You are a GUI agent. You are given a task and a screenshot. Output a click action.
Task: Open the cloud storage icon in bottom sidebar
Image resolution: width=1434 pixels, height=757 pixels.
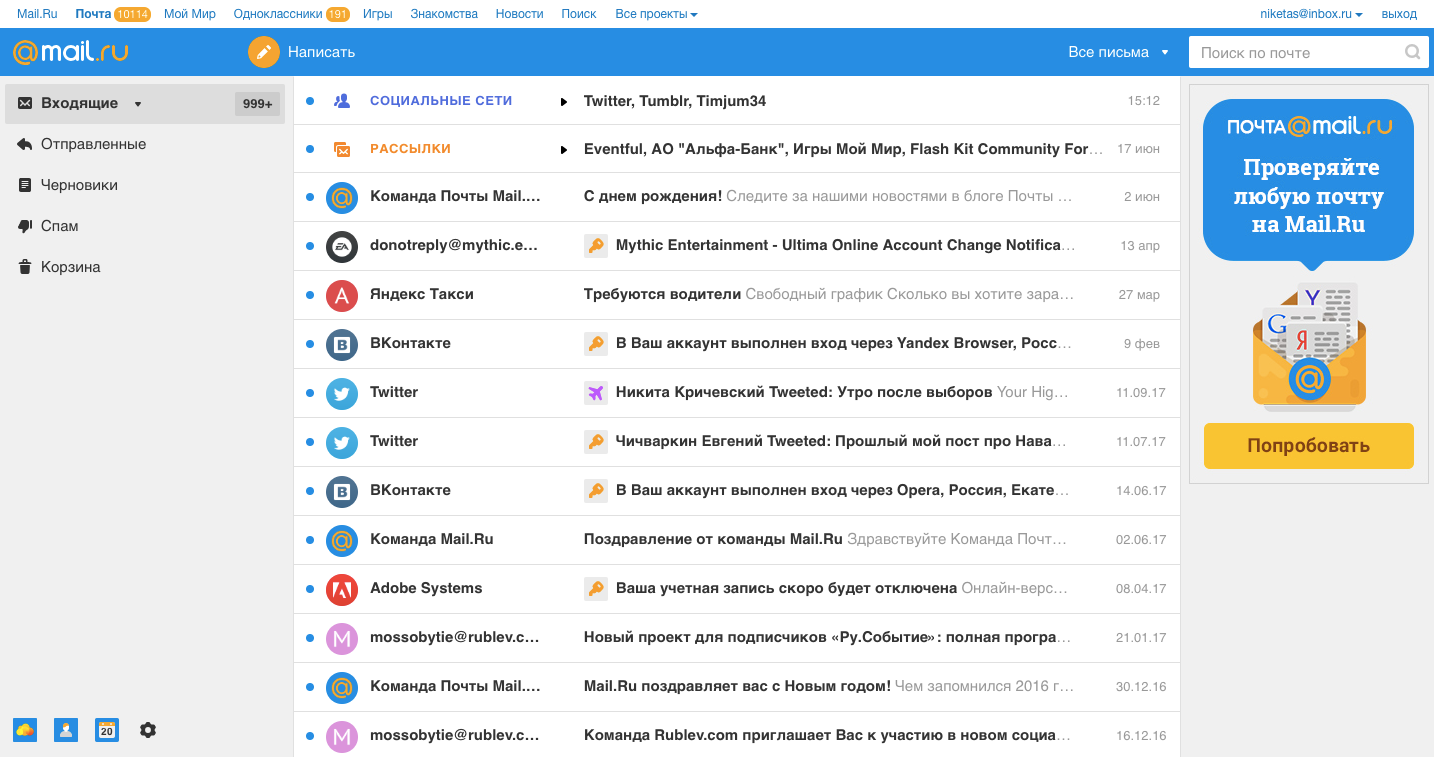tap(25, 730)
